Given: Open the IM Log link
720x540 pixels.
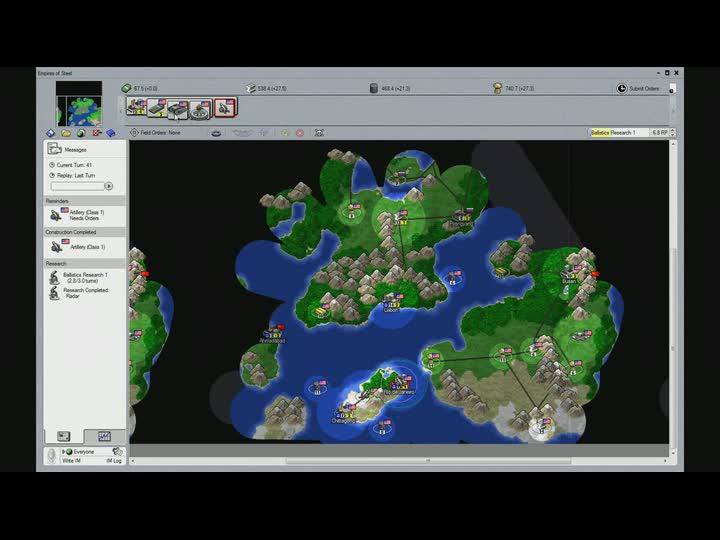Looking at the screenshot, I should tap(114, 461).
